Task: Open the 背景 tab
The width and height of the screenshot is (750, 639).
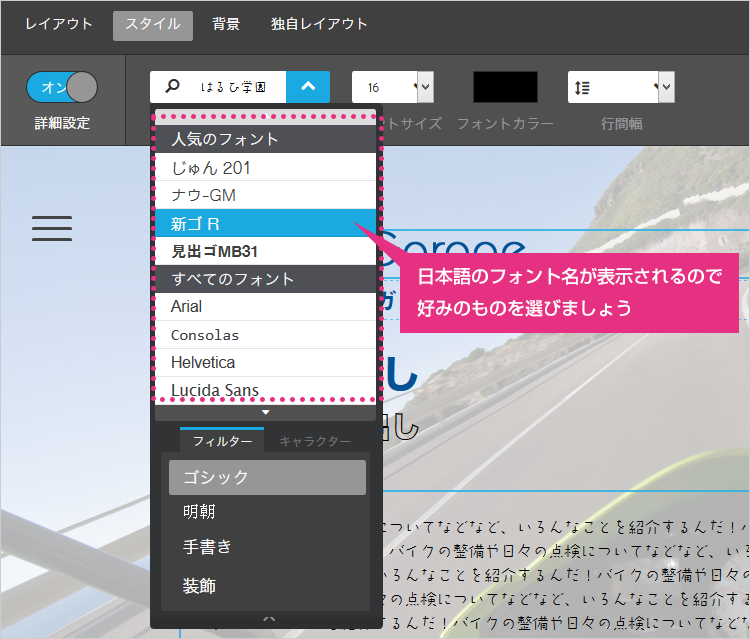Action: (226, 24)
